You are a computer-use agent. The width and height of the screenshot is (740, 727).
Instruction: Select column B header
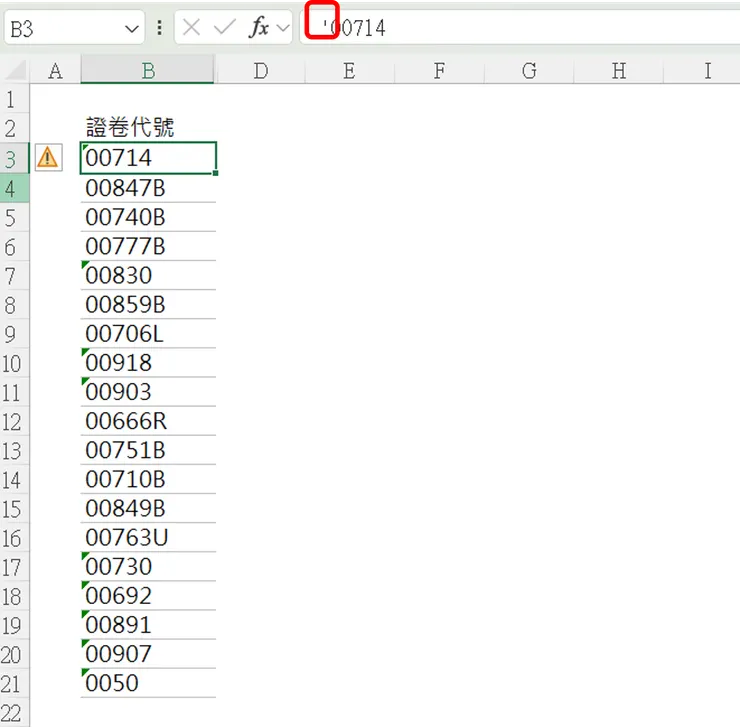coord(147,71)
